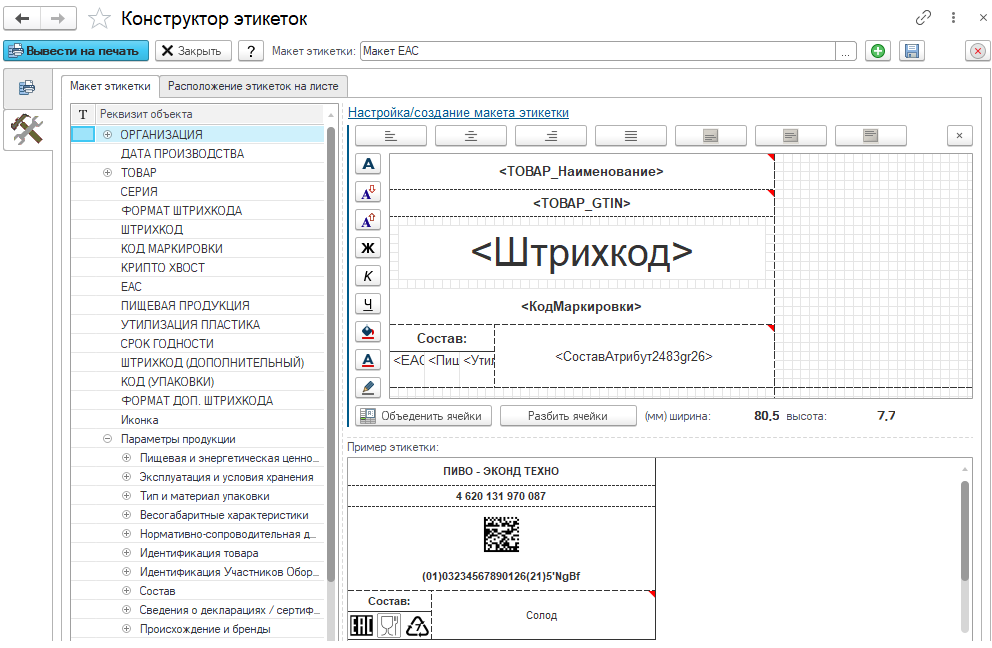Screen dimensions: 992x648
Task: Click the Макет этикетки name field
Action: tap(596, 51)
